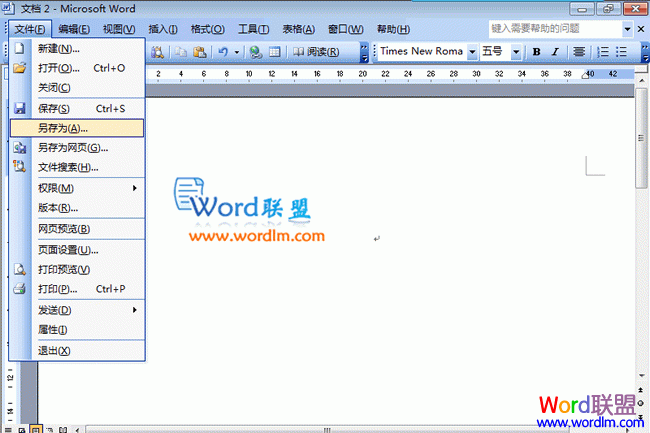Expand Standard toolbar options after 阅读(R)
Viewport: 650px width, 433px height.
coord(364,53)
